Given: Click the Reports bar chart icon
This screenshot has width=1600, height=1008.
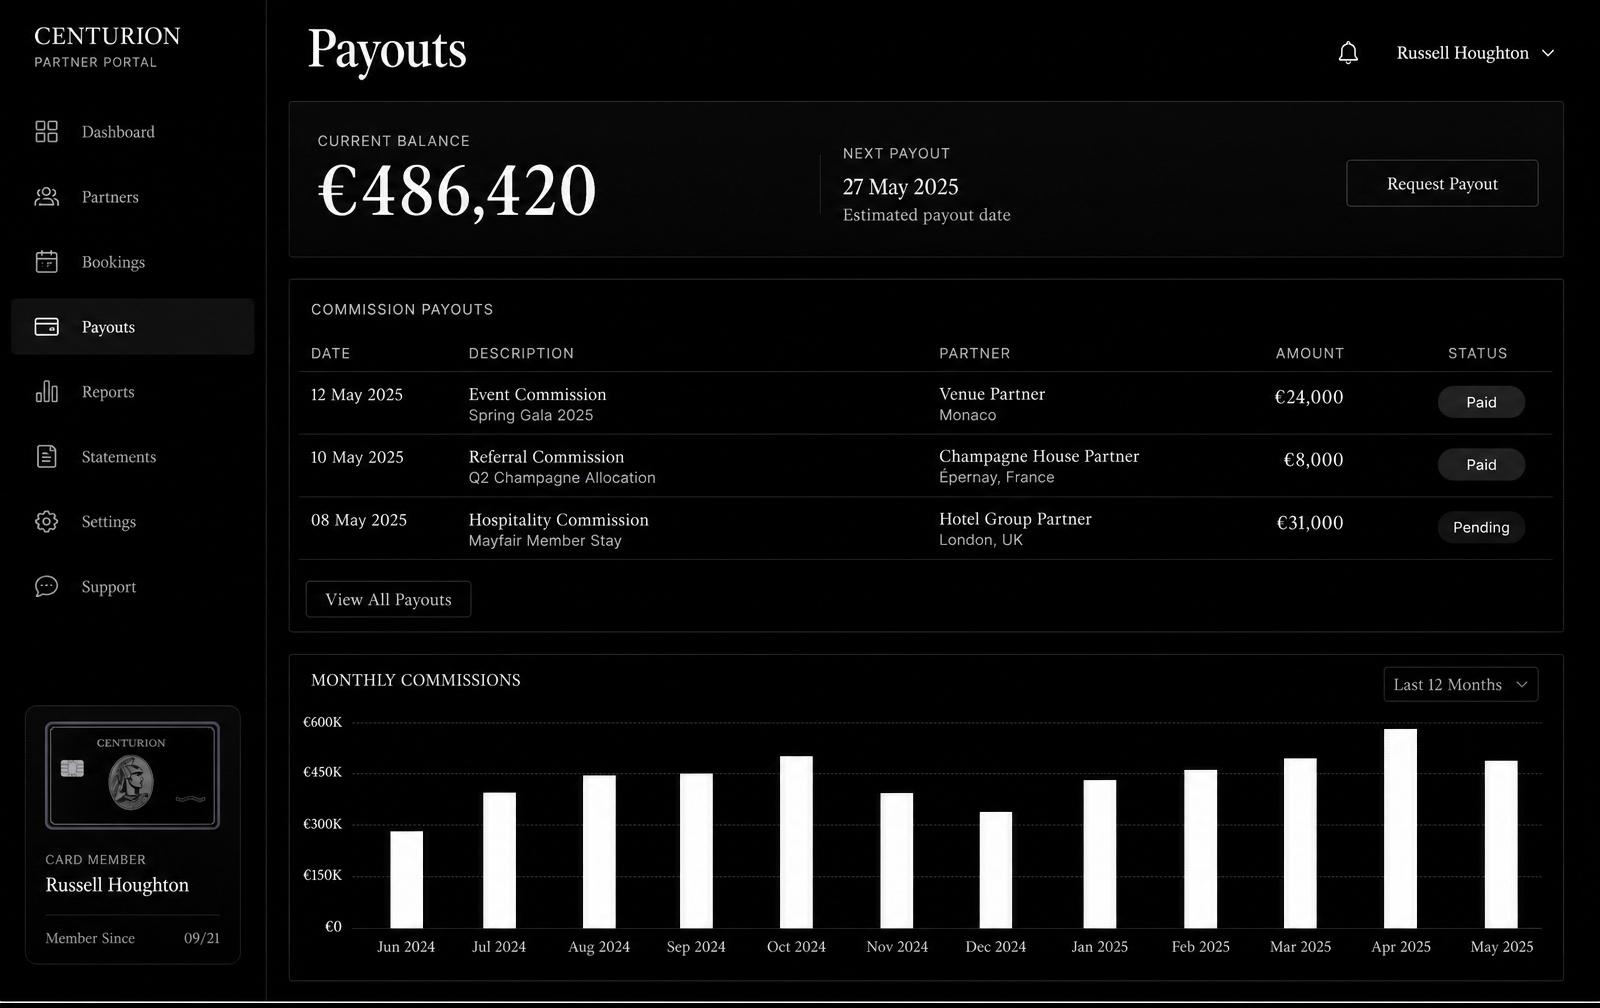Looking at the screenshot, I should click(x=46, y=391).
